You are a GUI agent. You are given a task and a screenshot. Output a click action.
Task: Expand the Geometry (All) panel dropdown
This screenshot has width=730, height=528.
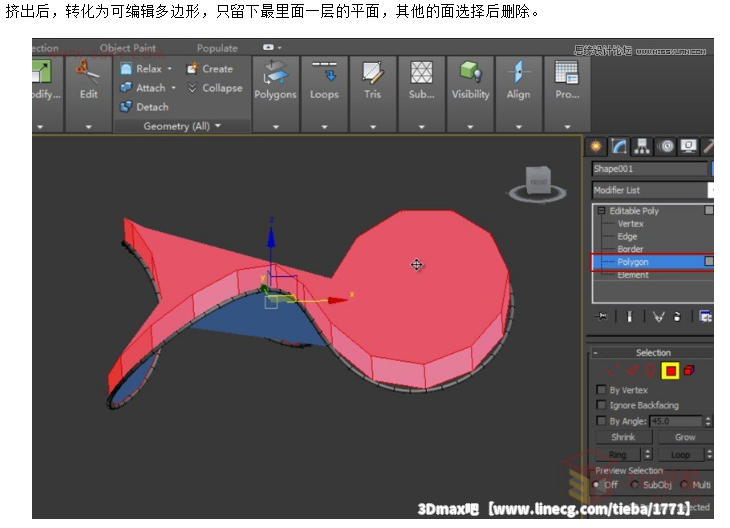218,126
